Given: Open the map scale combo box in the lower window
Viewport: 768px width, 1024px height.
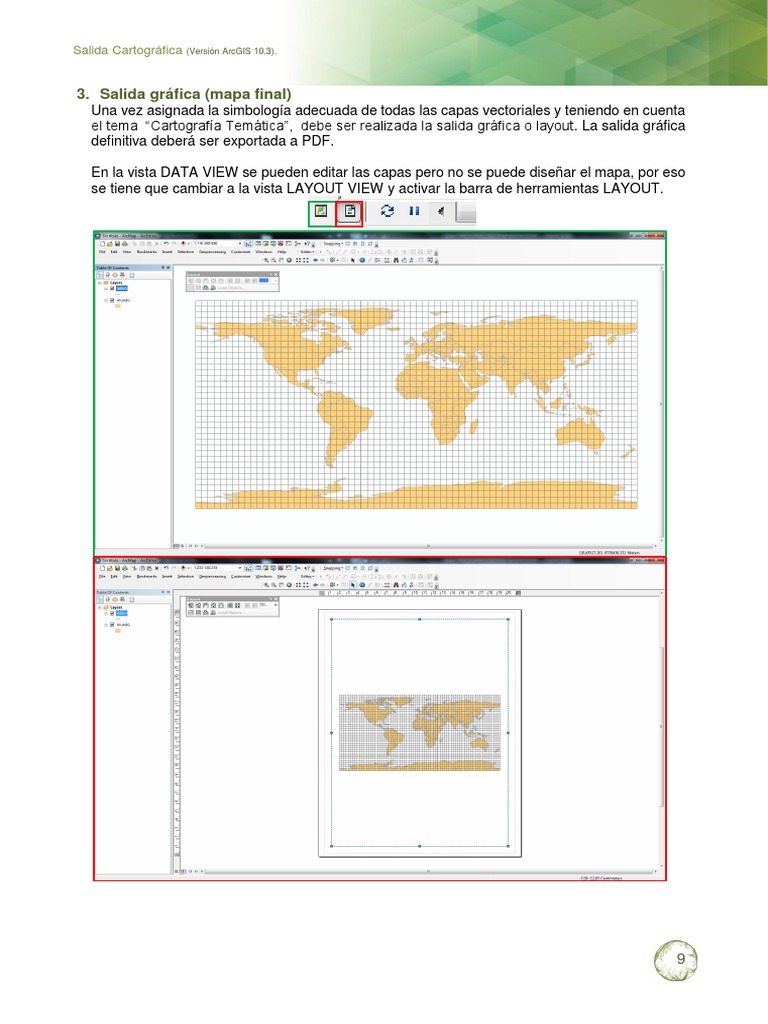Looking at the screenshot, I should tap(217, 568).
